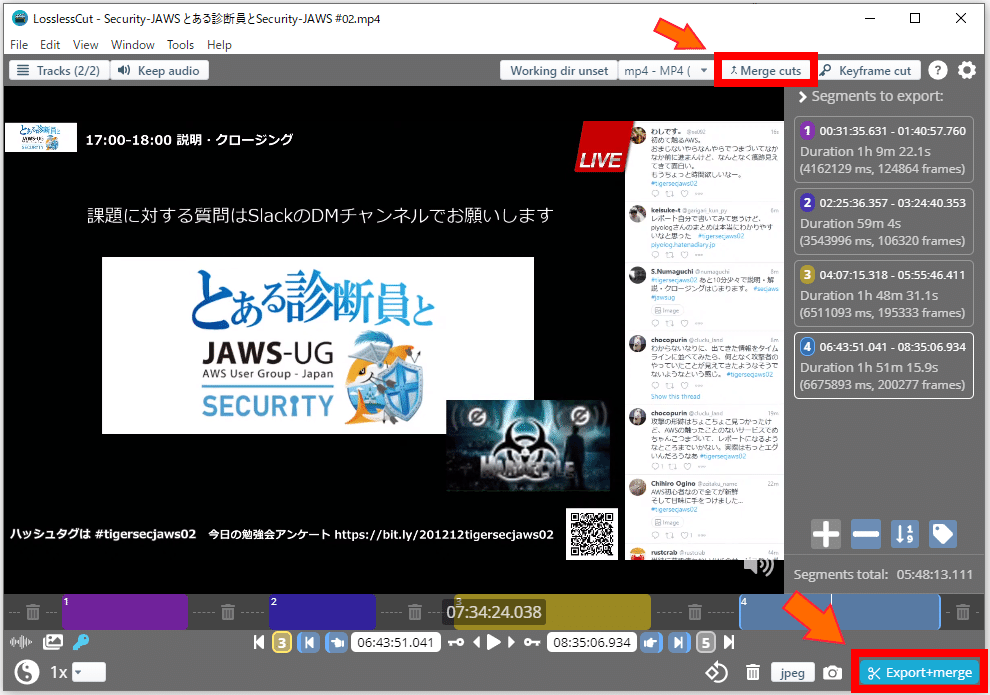This screenshot has width=990, height=695.
Task: Sort segments with the reorder icon
Action: 904,534
